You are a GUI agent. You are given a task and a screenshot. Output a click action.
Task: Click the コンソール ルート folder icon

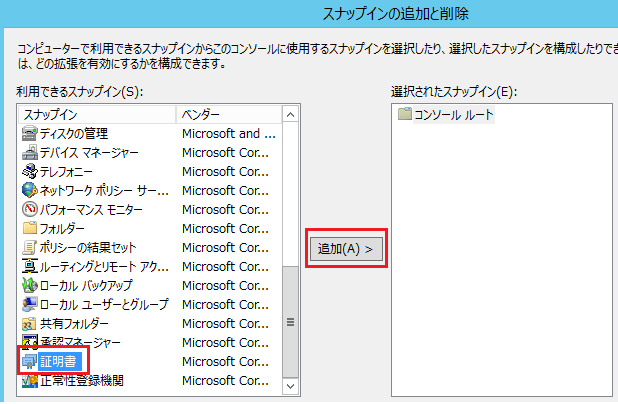(404, 114)
